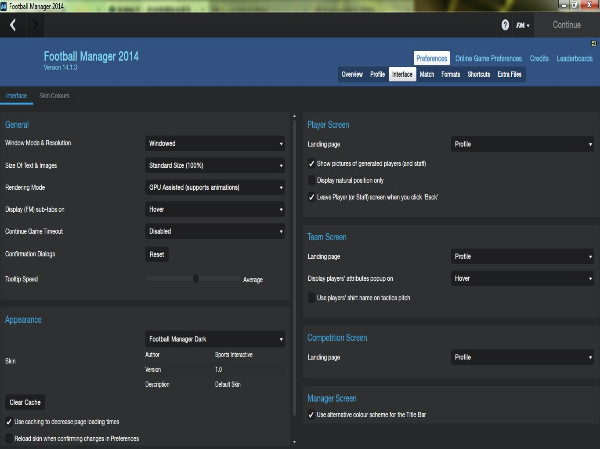600x449 pixels.
Task: Open the Match preferences tab
Action: 427,75
